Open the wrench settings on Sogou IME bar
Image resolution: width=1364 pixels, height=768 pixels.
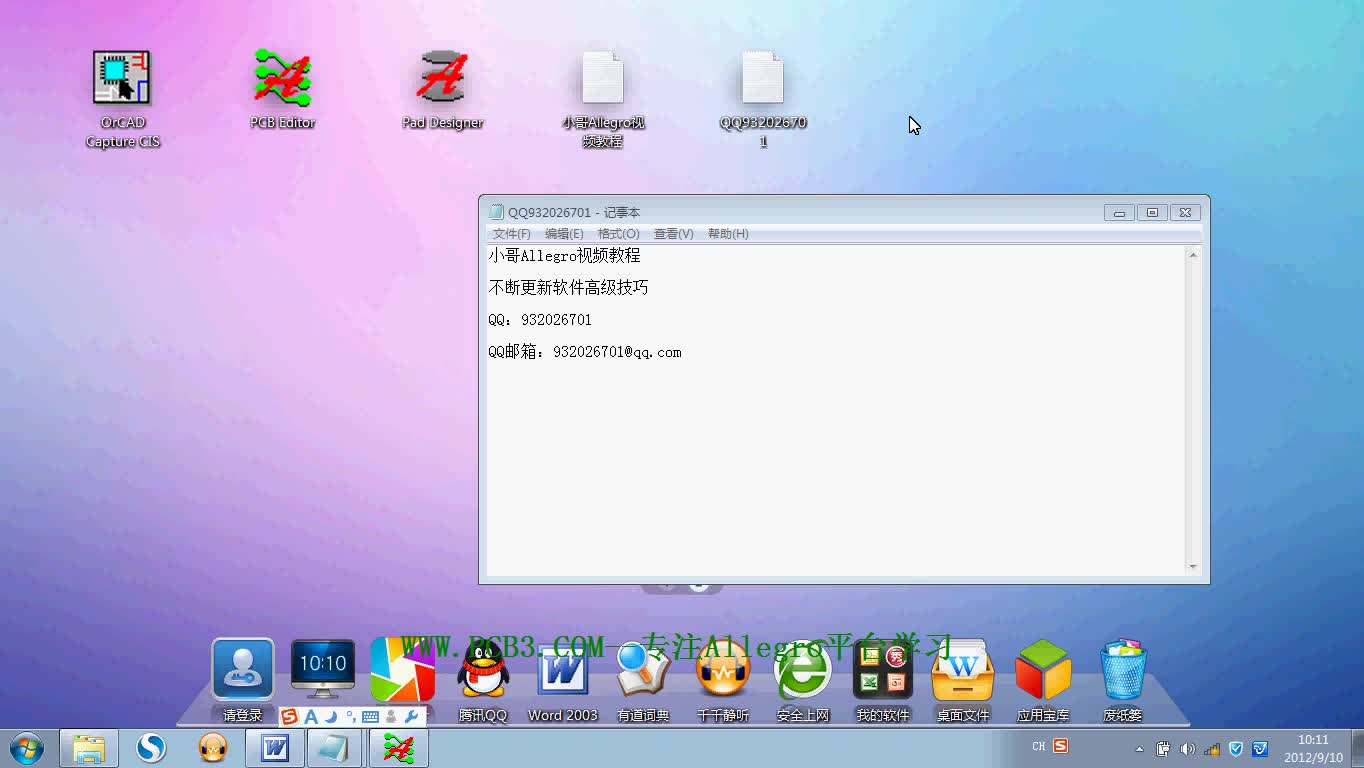pyautogui.click(x=410, y=716)
